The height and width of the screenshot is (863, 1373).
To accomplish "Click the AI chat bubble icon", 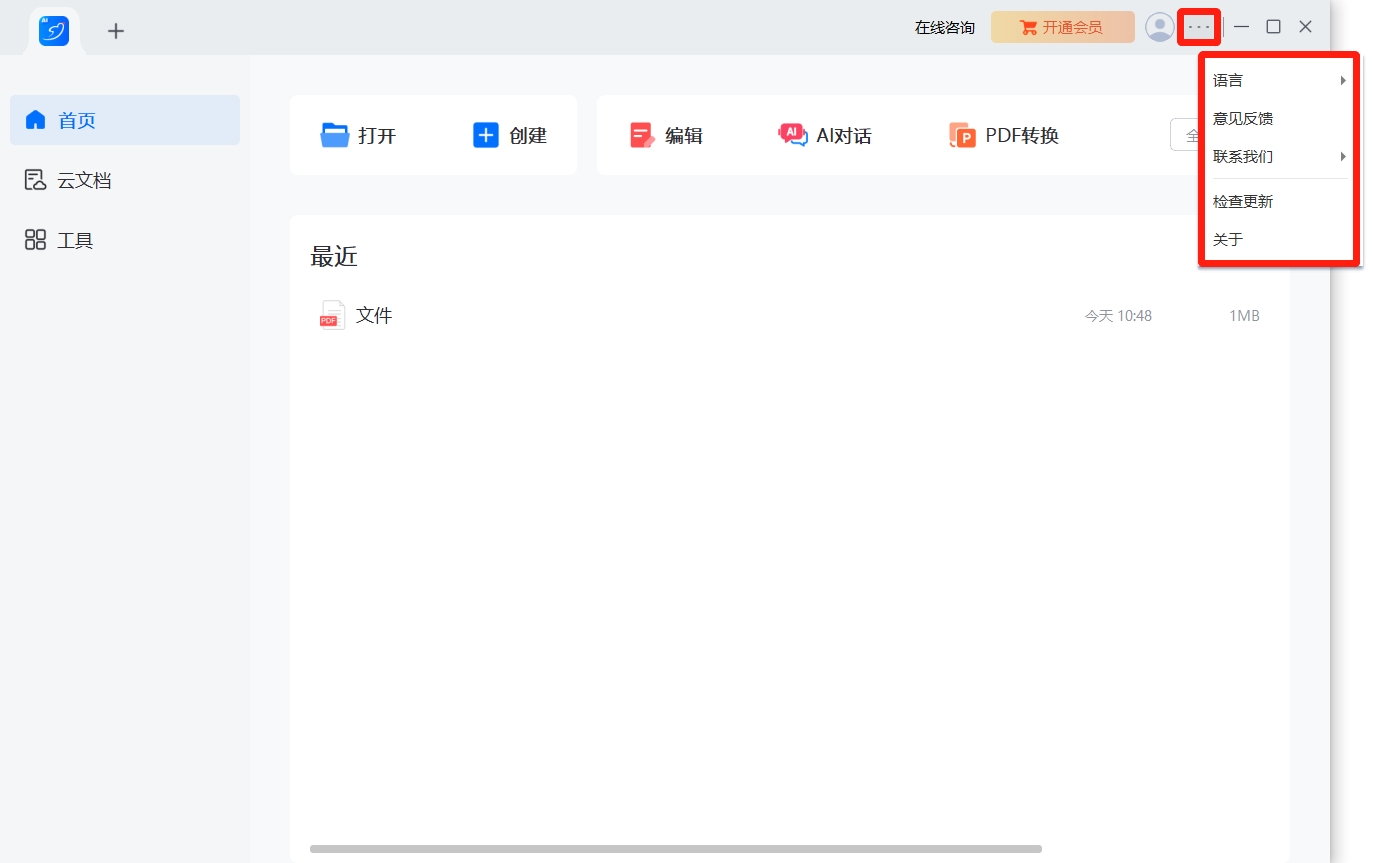I will point(793,135).
